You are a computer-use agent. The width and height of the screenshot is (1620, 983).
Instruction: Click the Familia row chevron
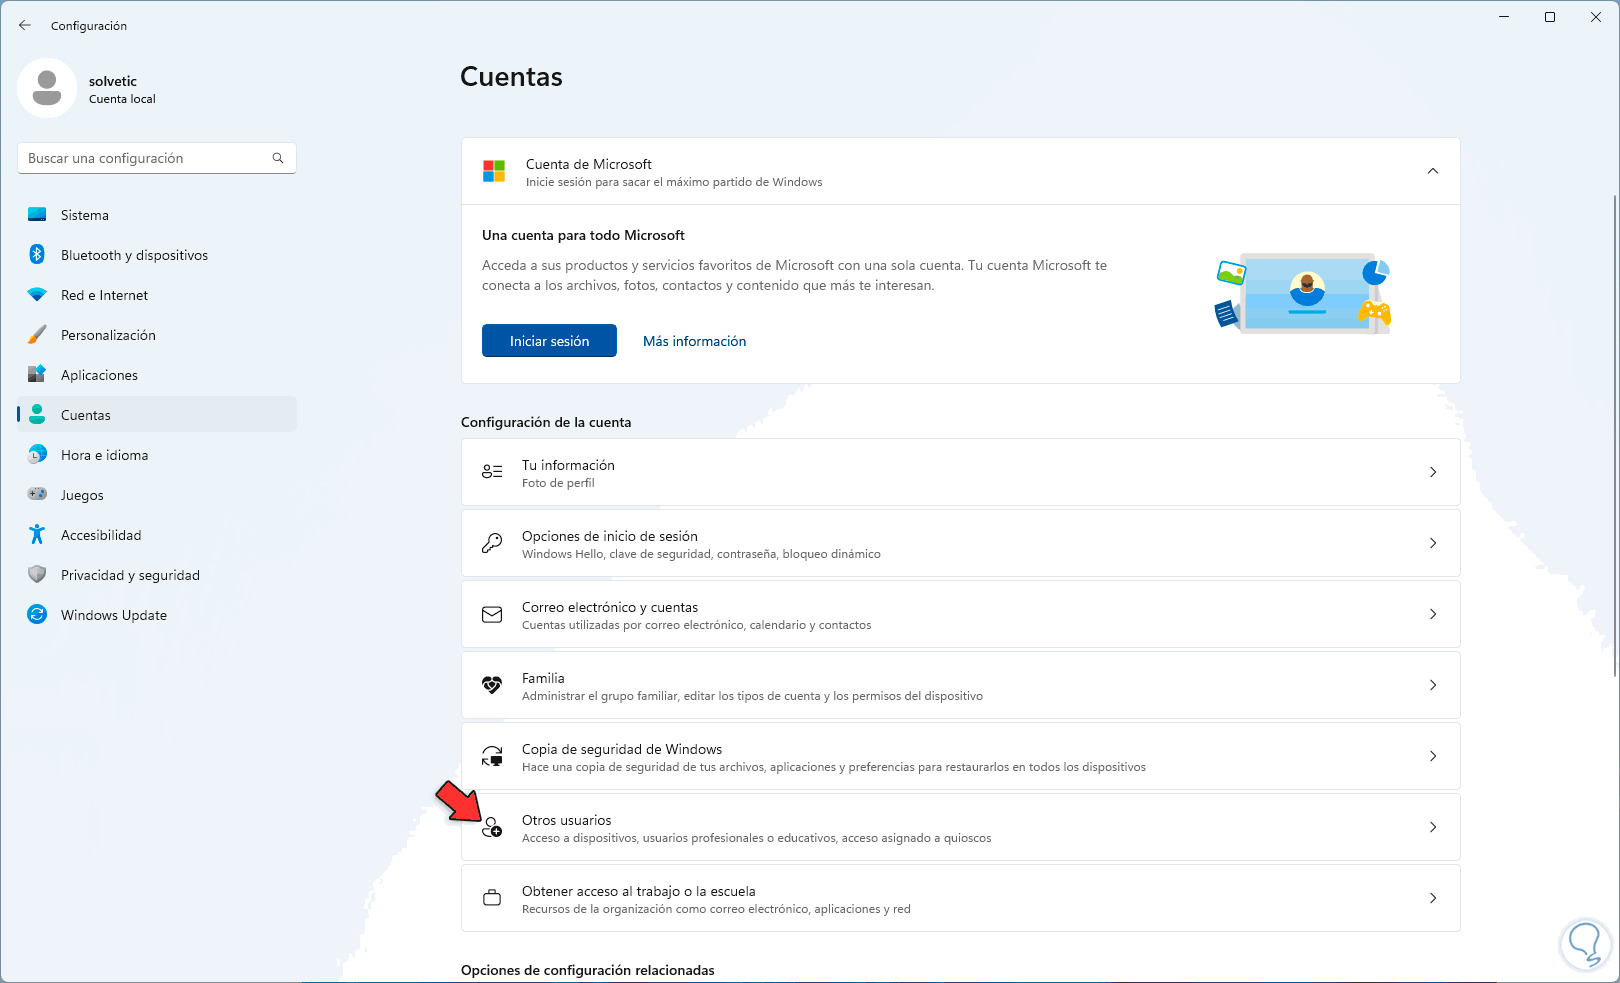coord(1433,685)
